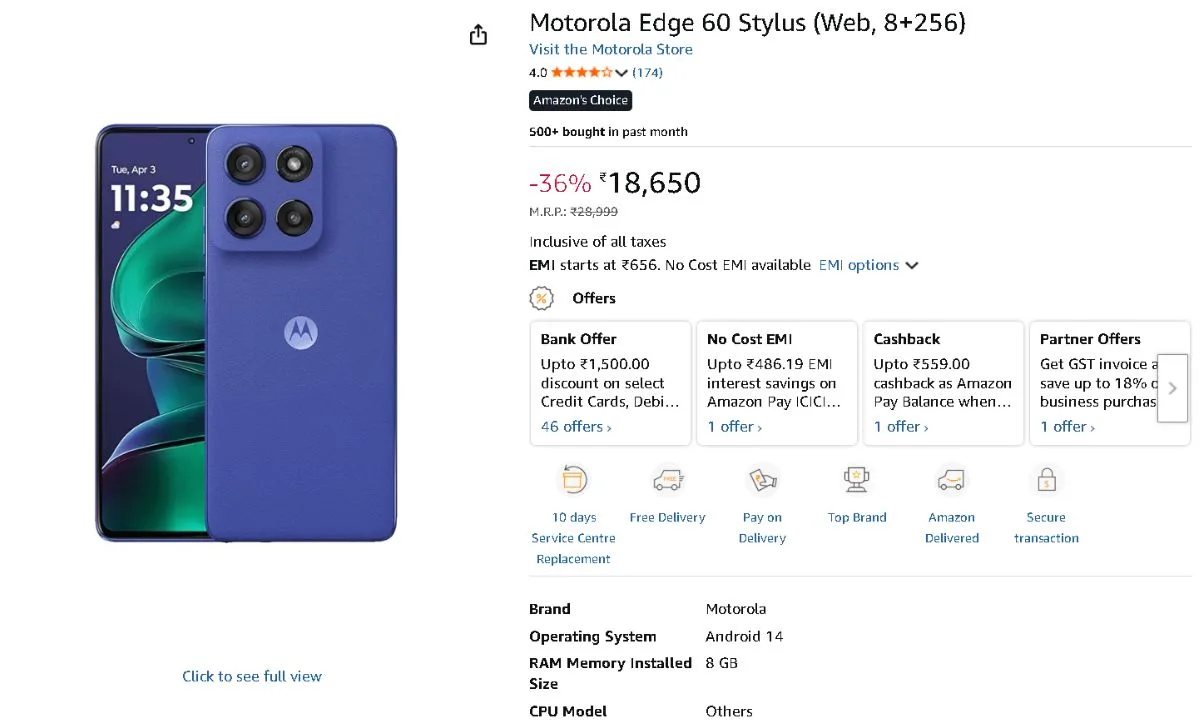
Task: Click to see full view link
Action: pos(252,676)
